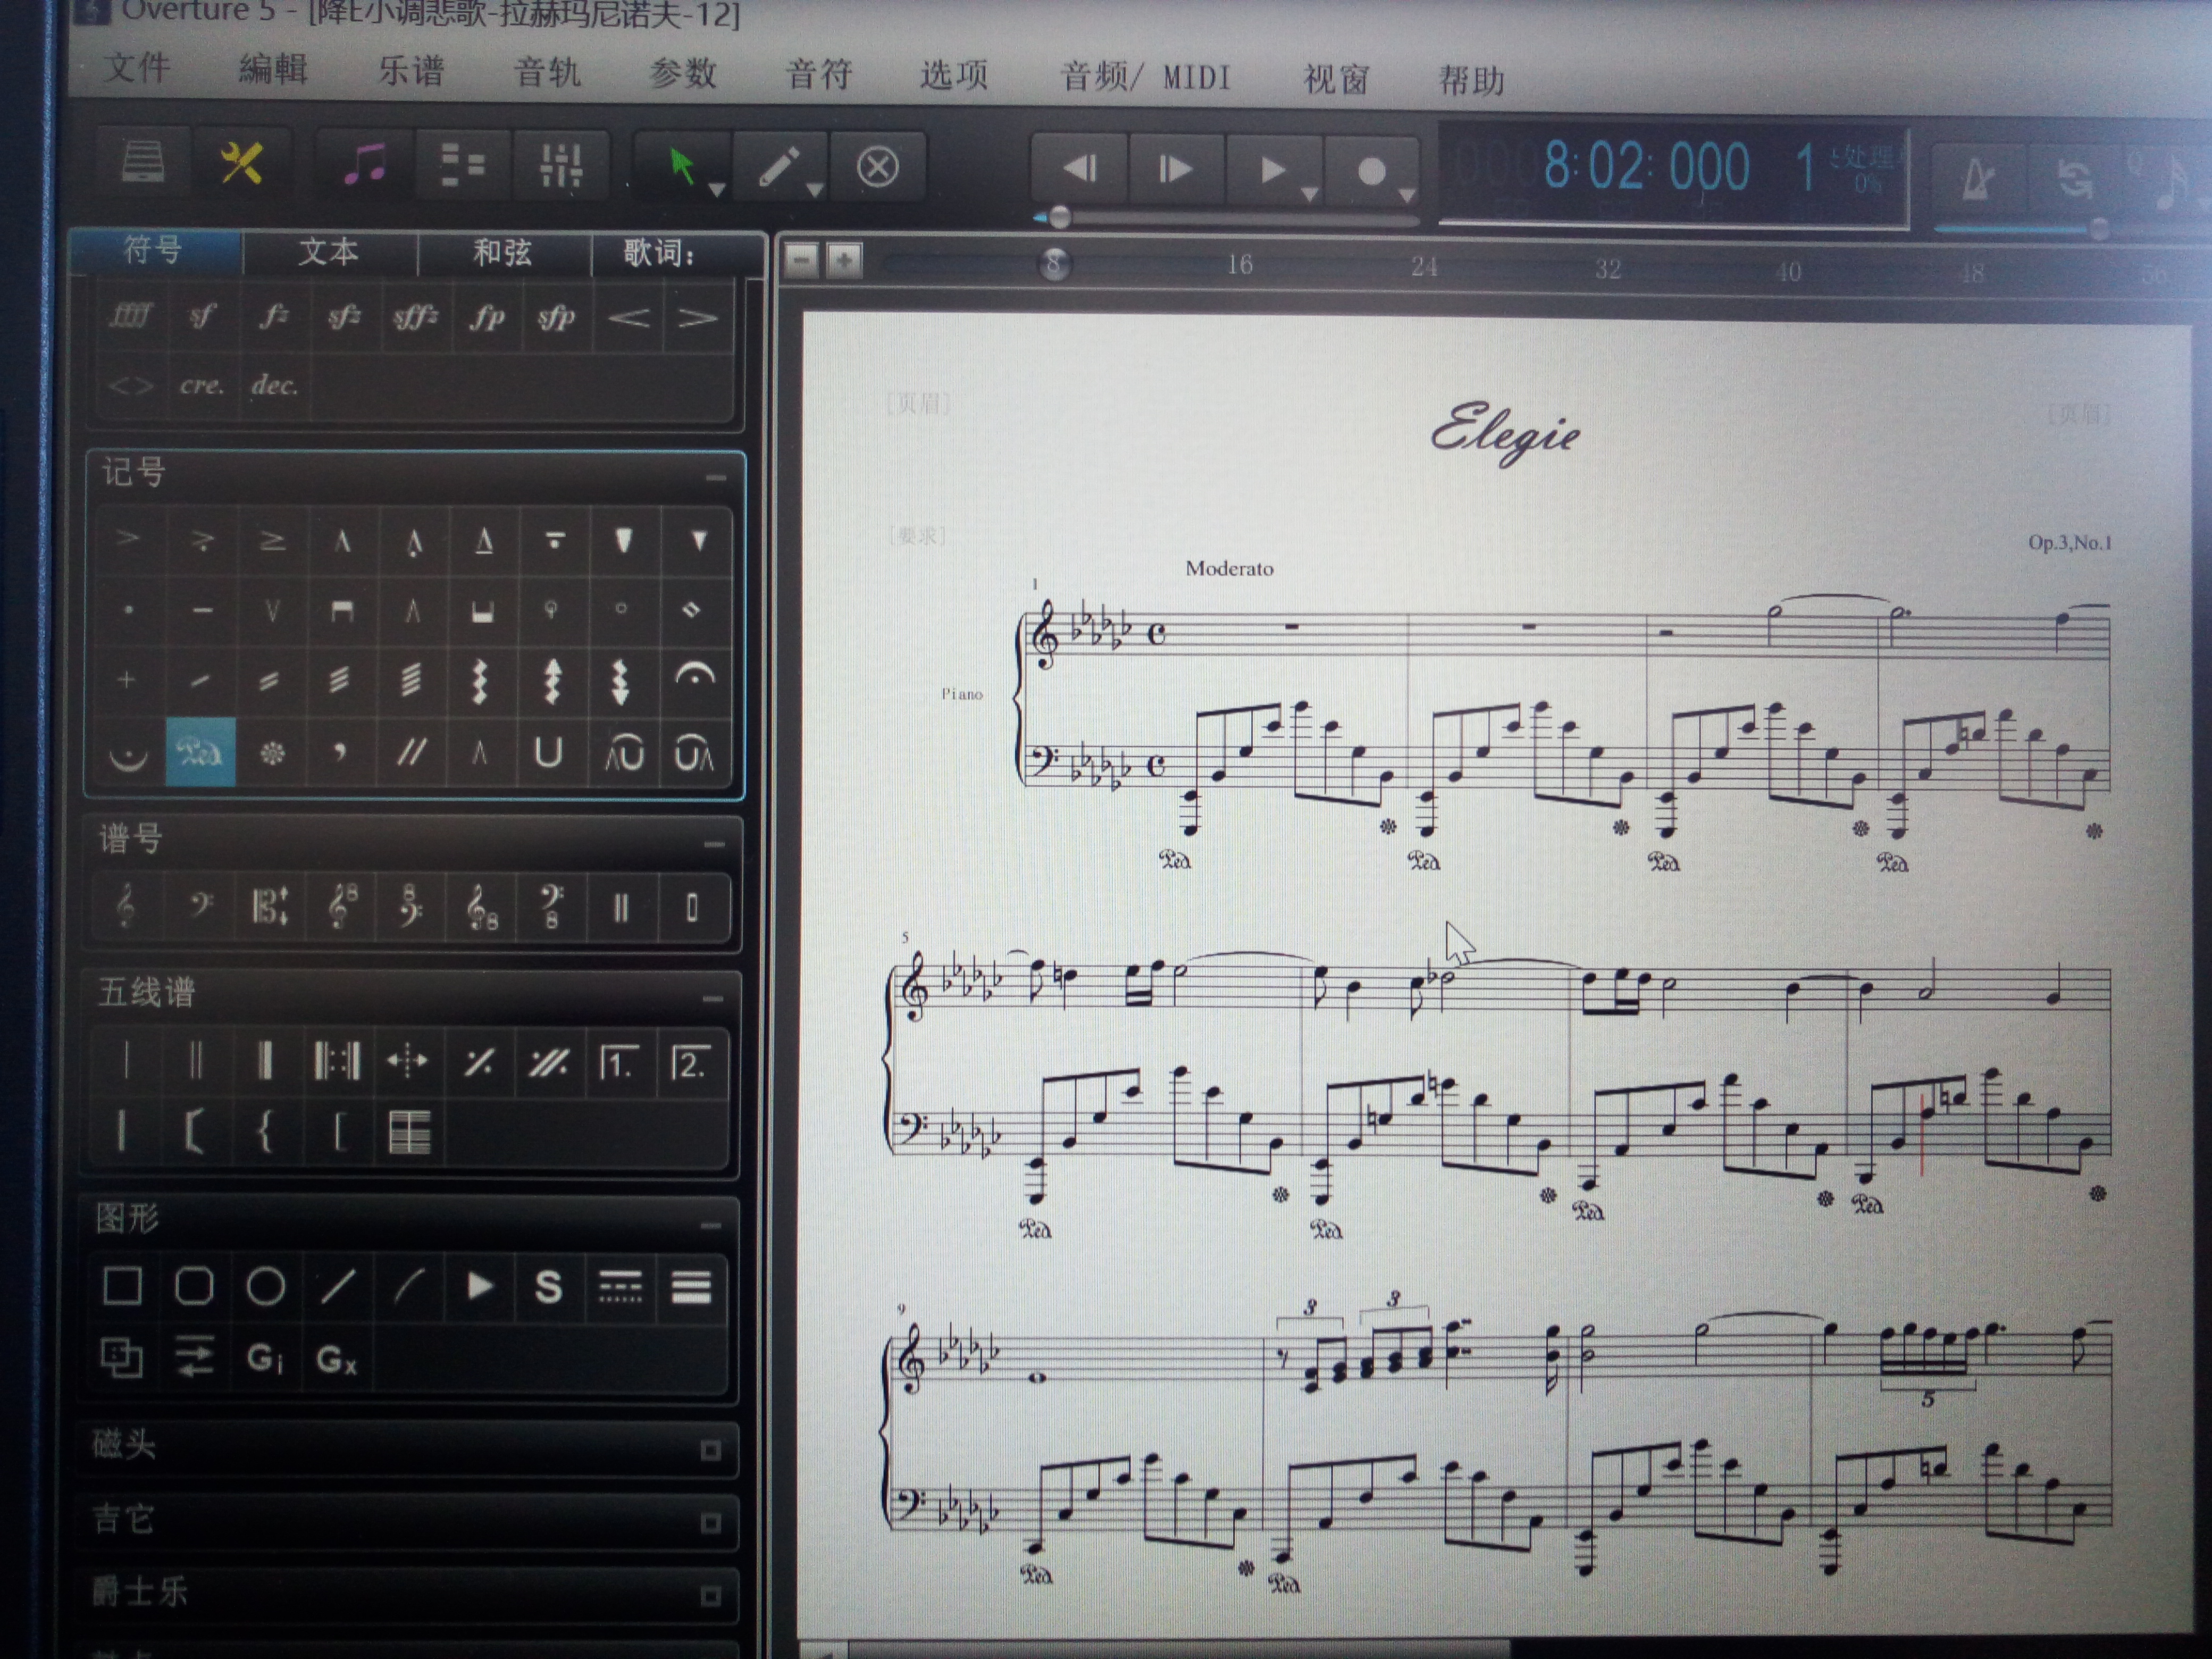Toggle the metronome icon
The height and width of the screenshot is (1659, 2212).
(1979, 180)
